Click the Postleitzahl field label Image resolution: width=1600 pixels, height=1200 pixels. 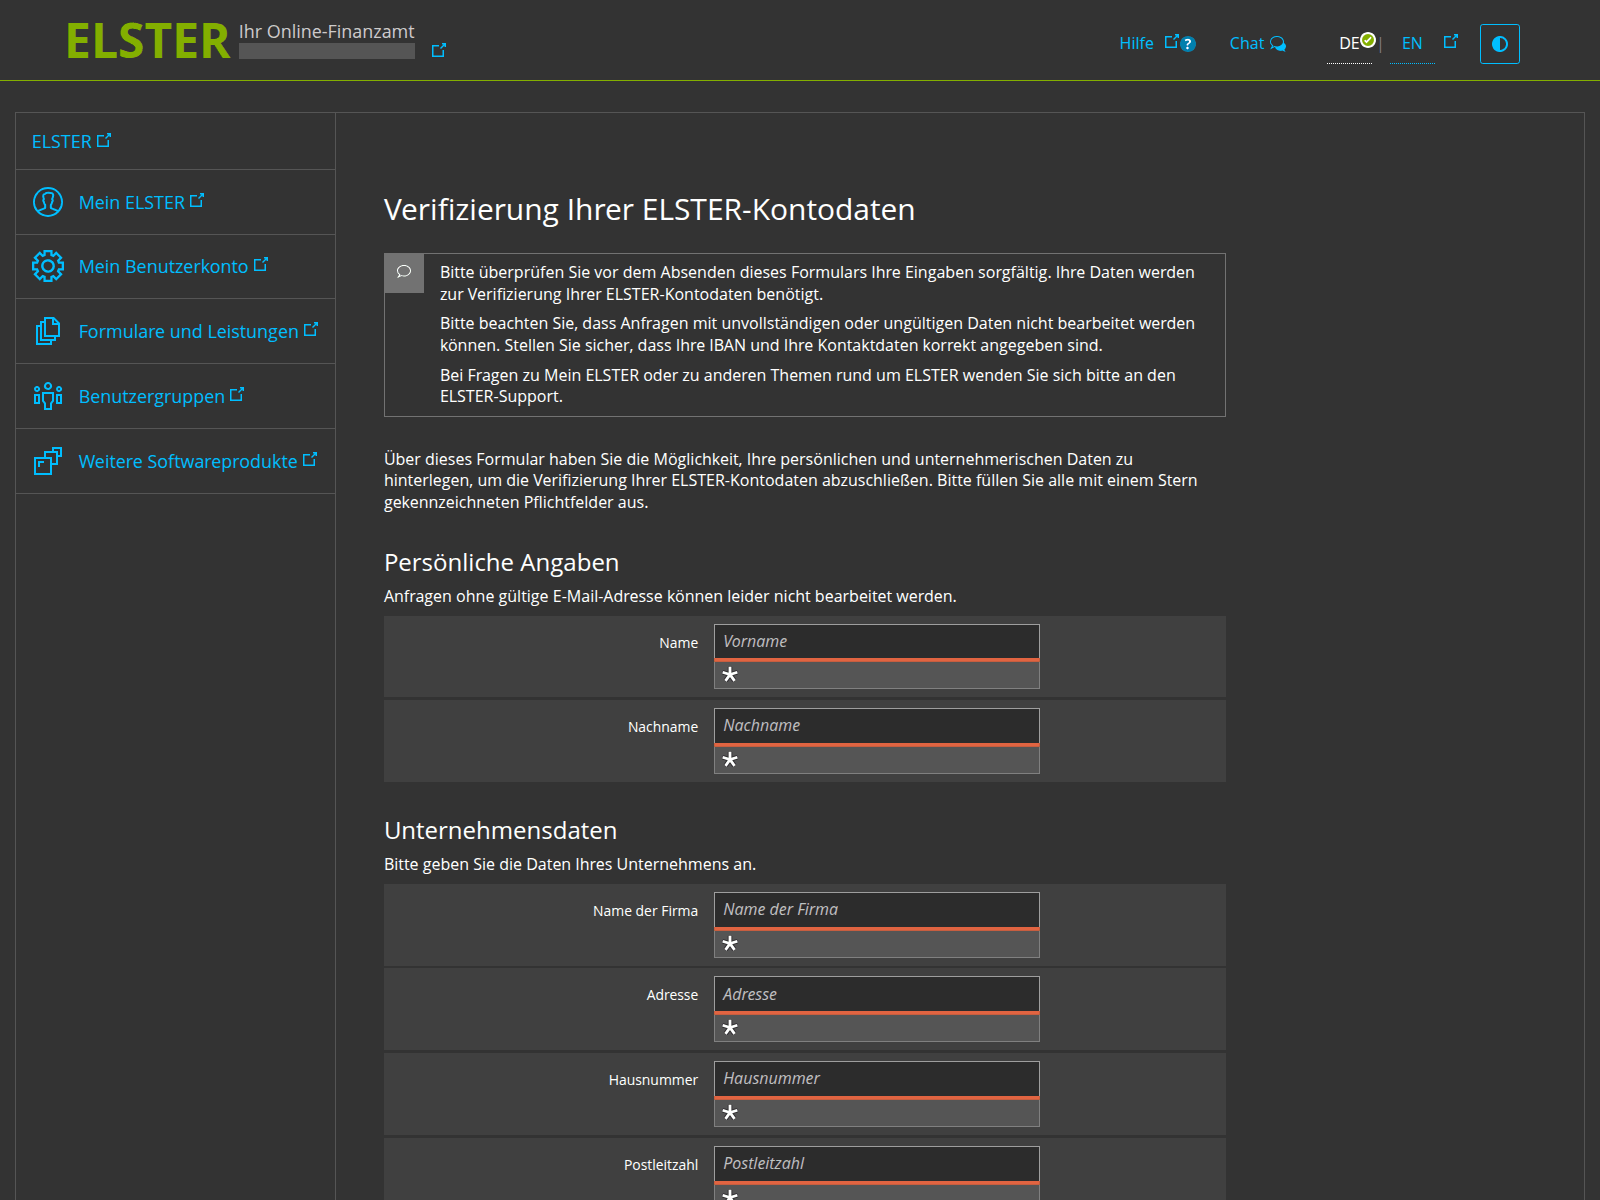tap(661, 1165)
